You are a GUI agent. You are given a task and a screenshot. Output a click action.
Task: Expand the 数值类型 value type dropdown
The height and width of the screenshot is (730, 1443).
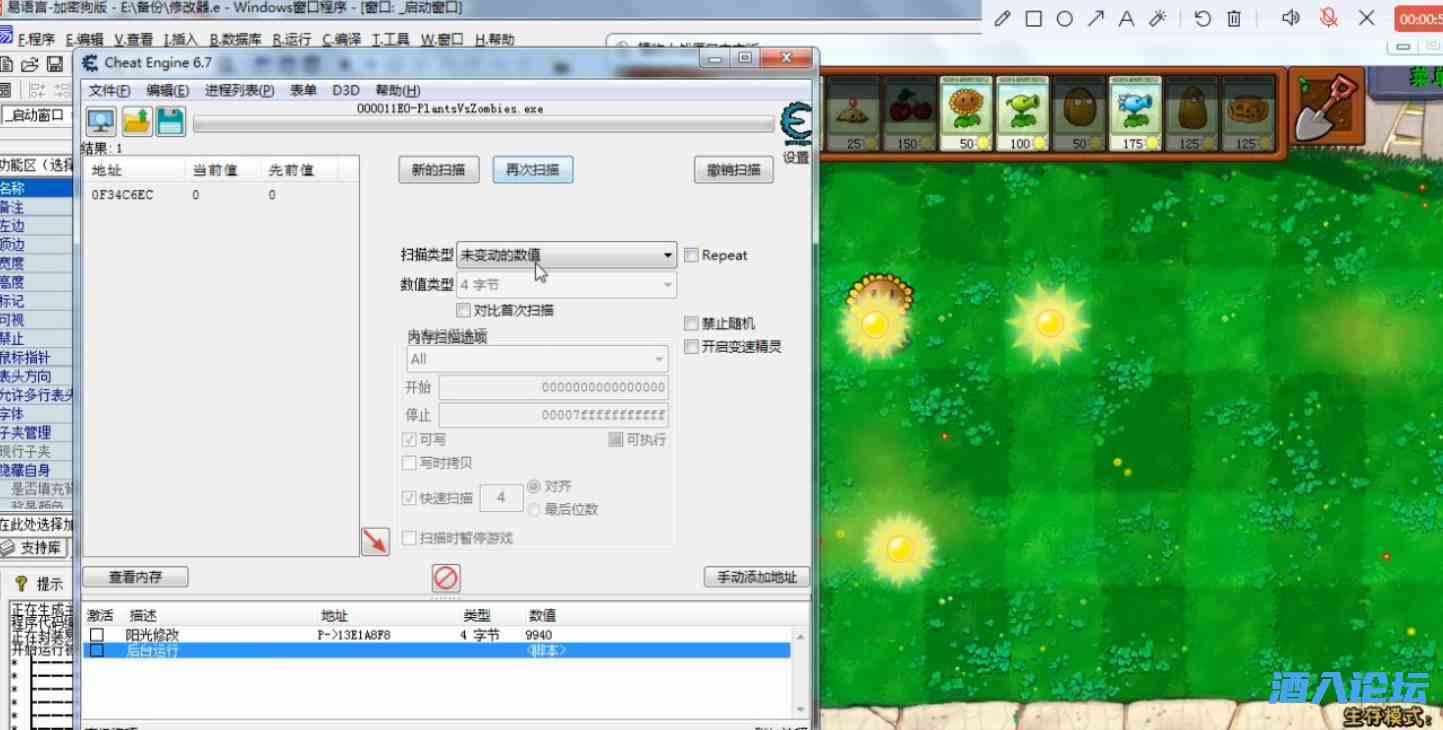coord(566,285)
